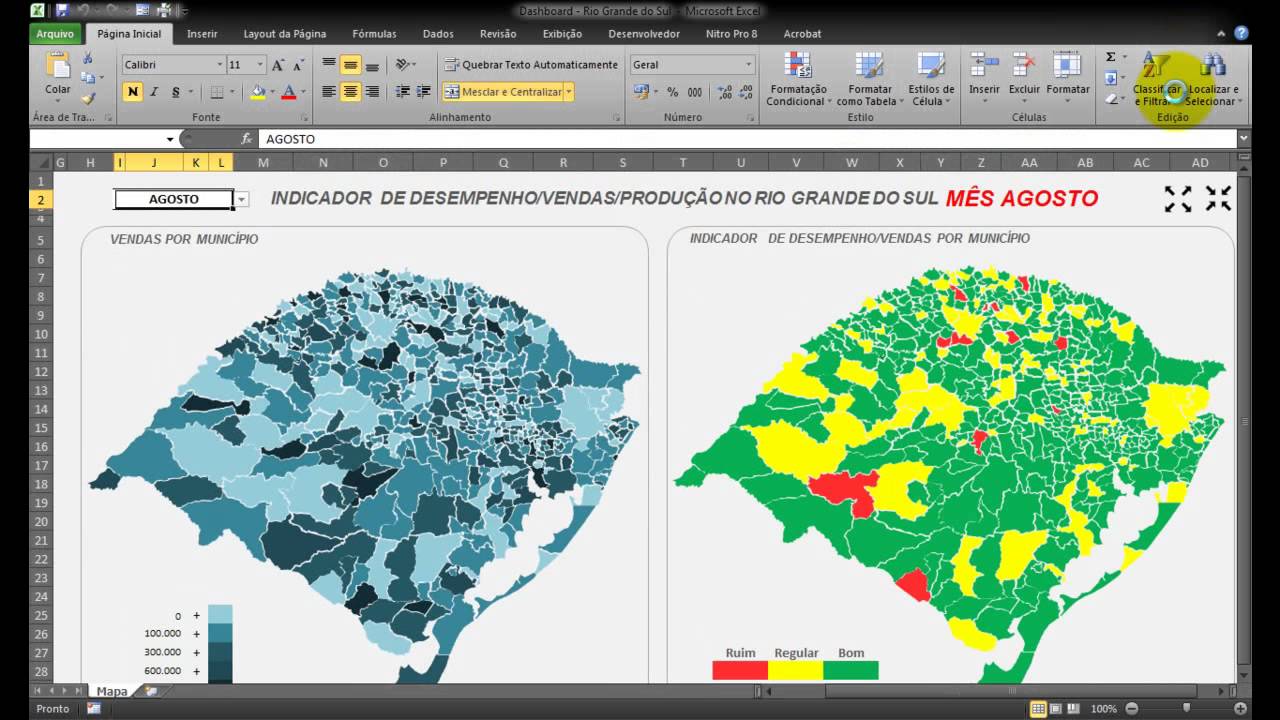Click the Cut scissors icon
The image size is (1280, 720).
pos(88,58)
